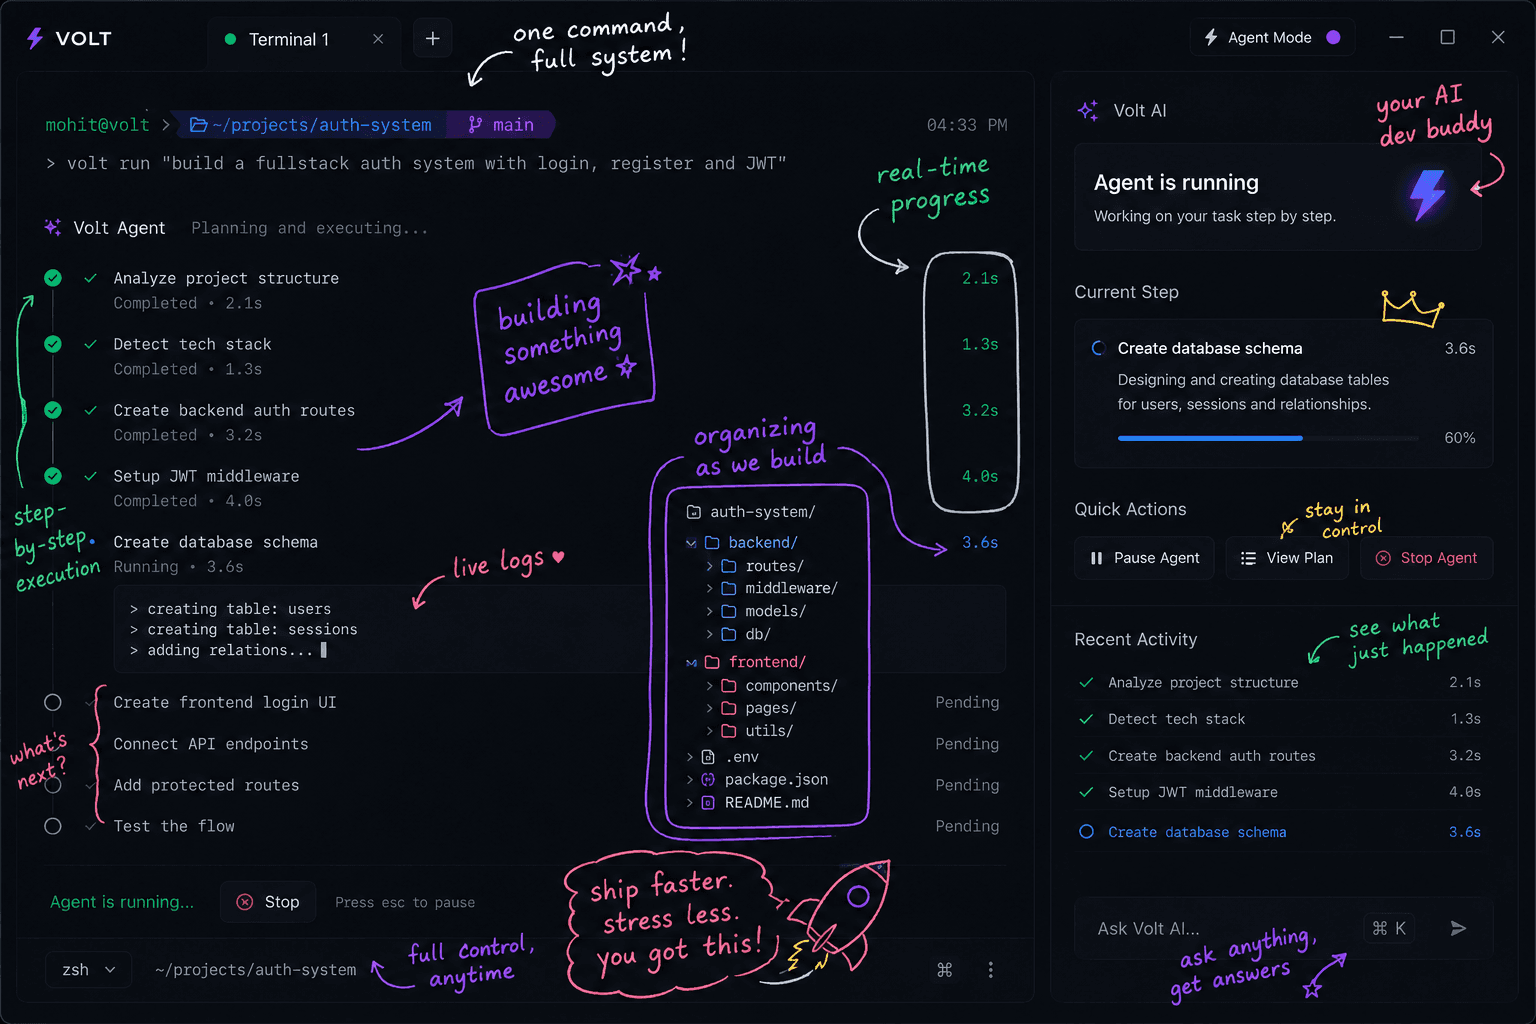
Task: Click the ⌘ K shortcut badge
Action: click(x=1390, y=929)
